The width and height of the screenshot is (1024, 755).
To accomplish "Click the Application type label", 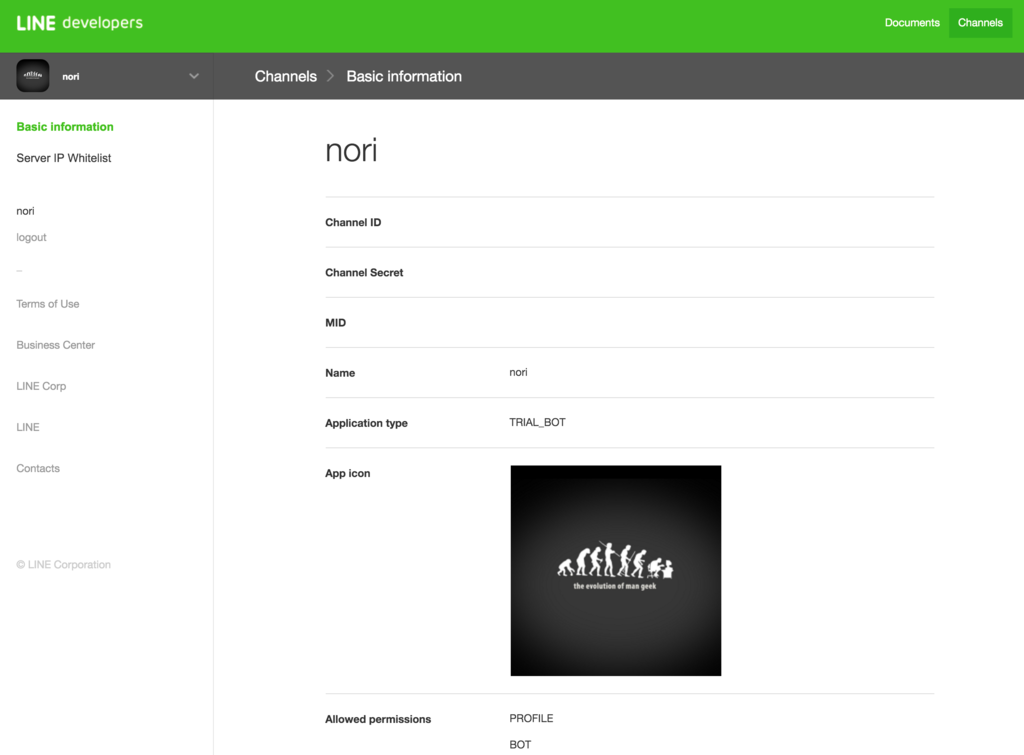I will [366, 423].
